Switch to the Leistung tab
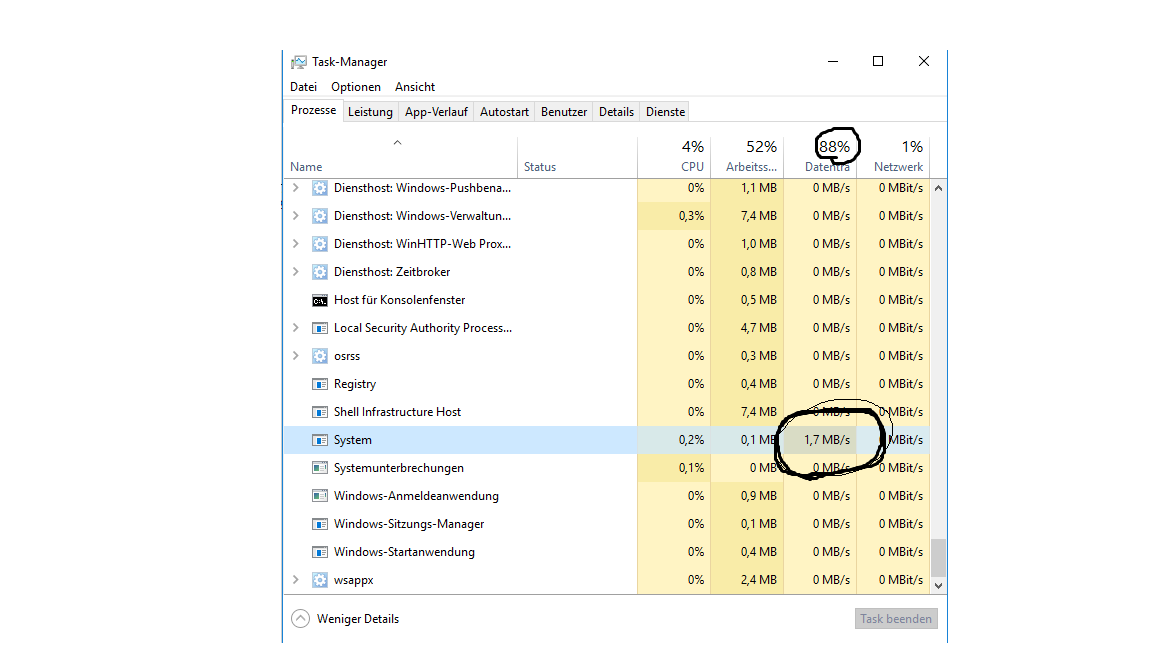The width and height of the screenshot is (1152, 648). coord(370,112)
